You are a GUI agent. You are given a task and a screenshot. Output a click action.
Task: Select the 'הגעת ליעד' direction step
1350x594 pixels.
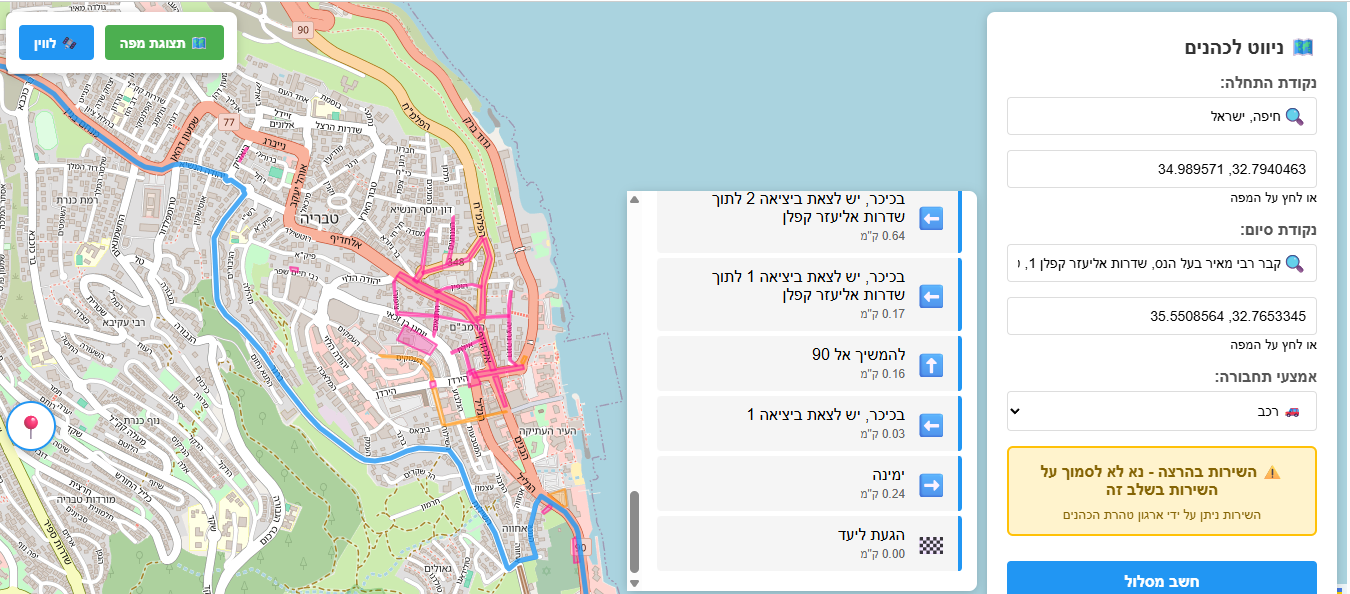click(x=806, y=544)
